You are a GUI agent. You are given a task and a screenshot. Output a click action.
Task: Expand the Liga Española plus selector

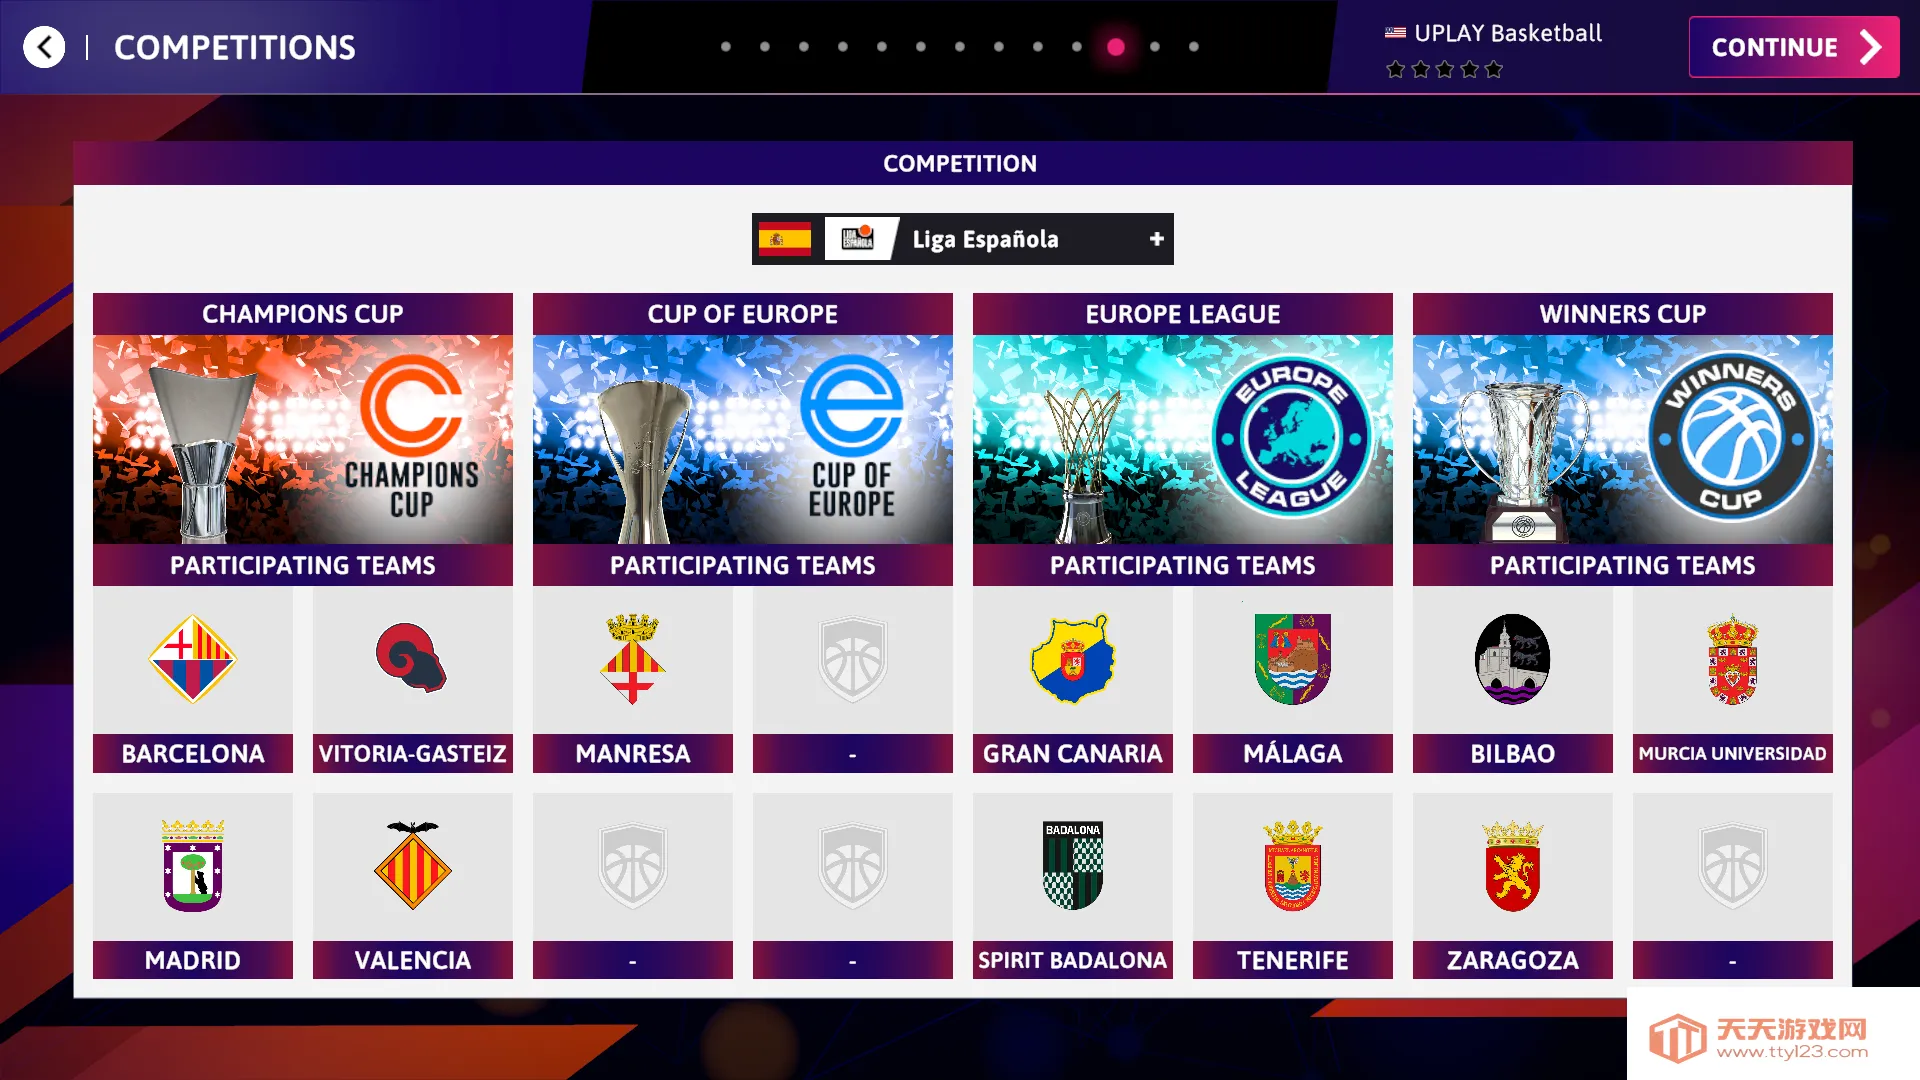coord(1156,239)
